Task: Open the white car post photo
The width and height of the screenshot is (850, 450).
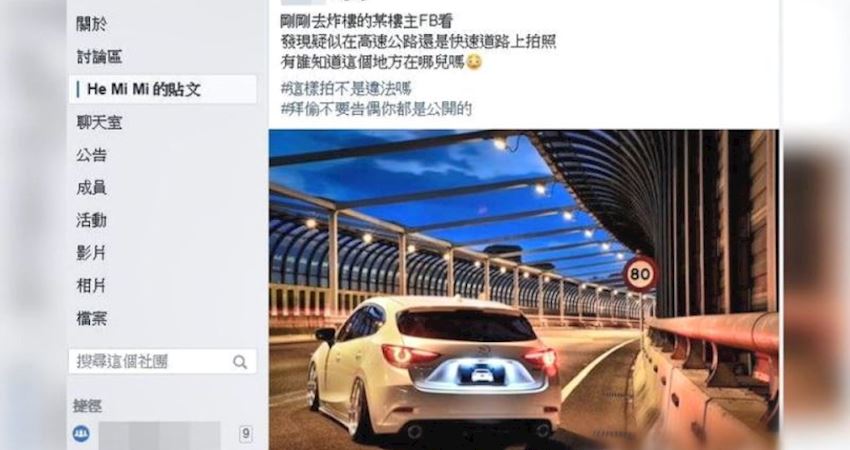Action: tap(524, 290)
